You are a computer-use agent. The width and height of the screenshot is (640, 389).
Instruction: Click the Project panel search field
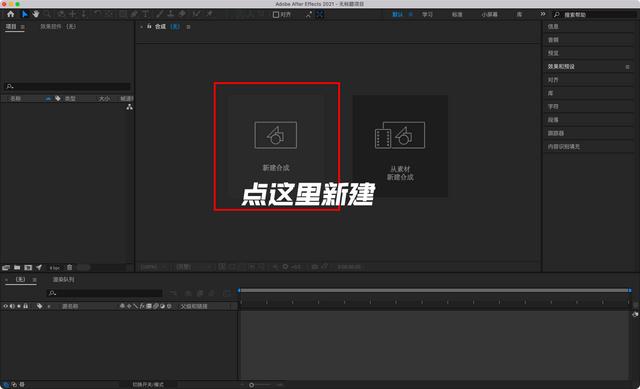[67, 87]
